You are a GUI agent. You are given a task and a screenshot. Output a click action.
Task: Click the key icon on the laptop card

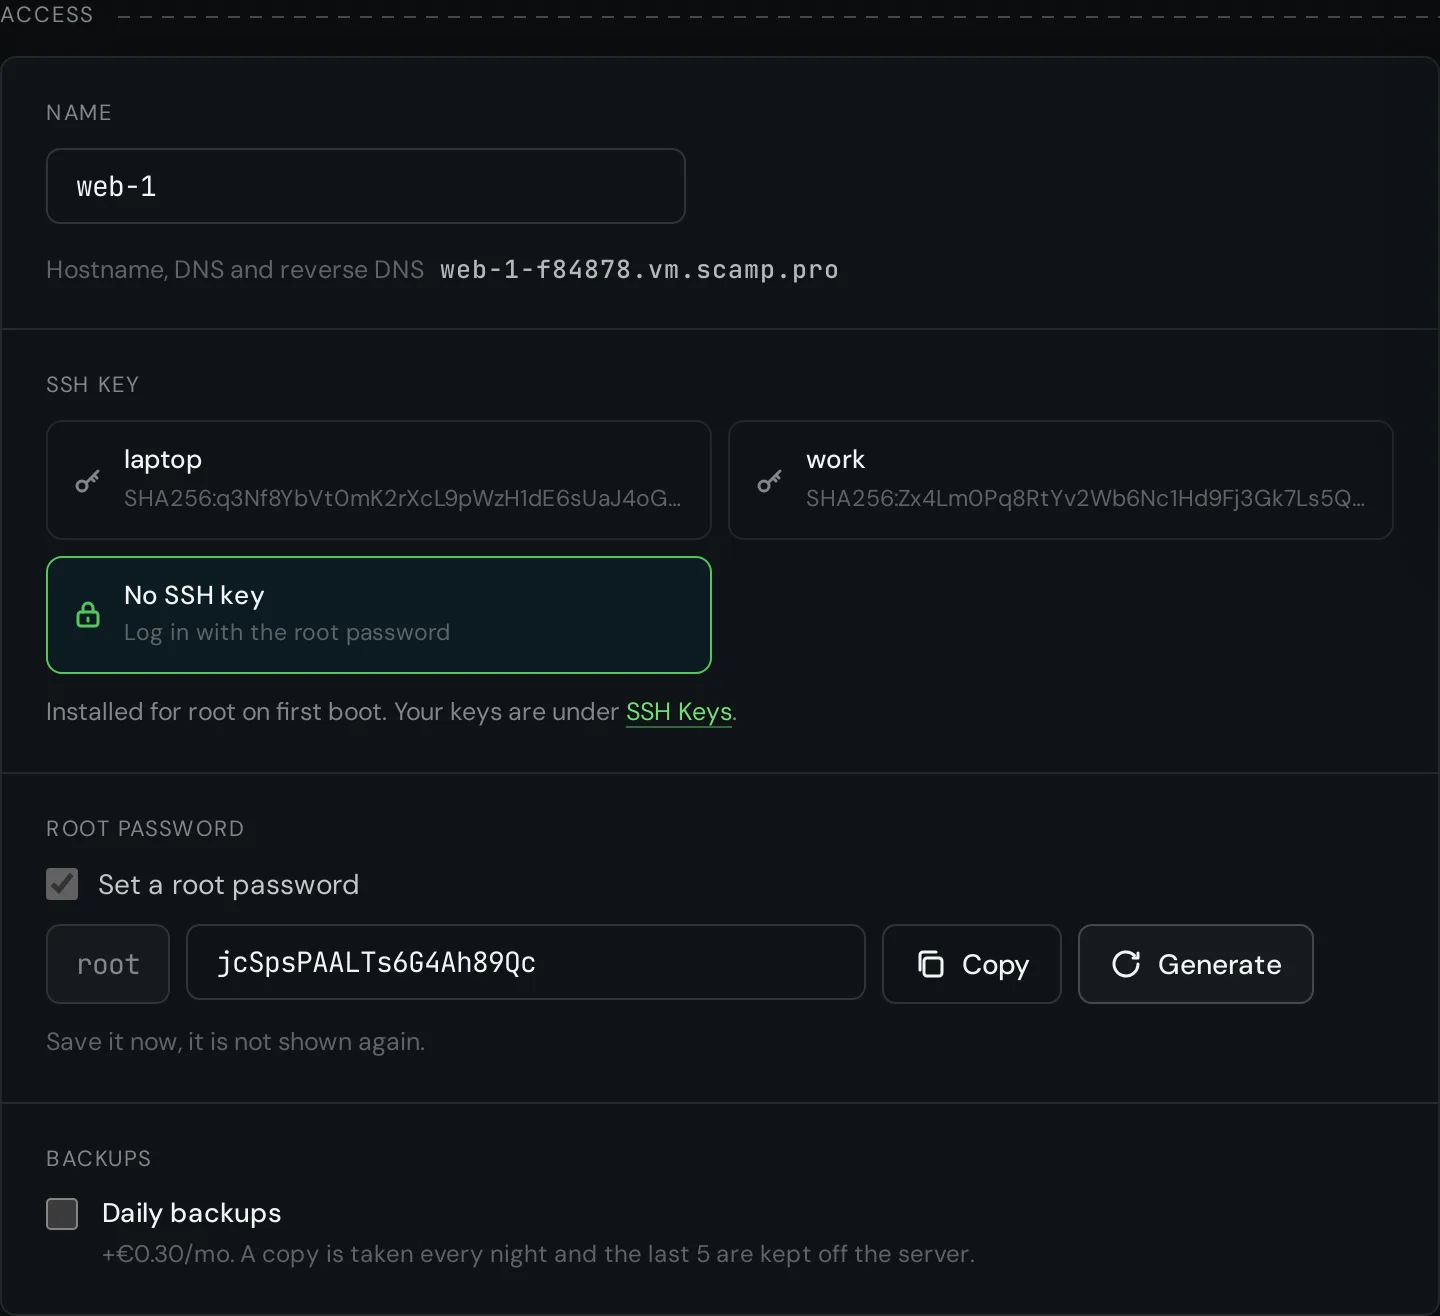click(x=88, y=481)
